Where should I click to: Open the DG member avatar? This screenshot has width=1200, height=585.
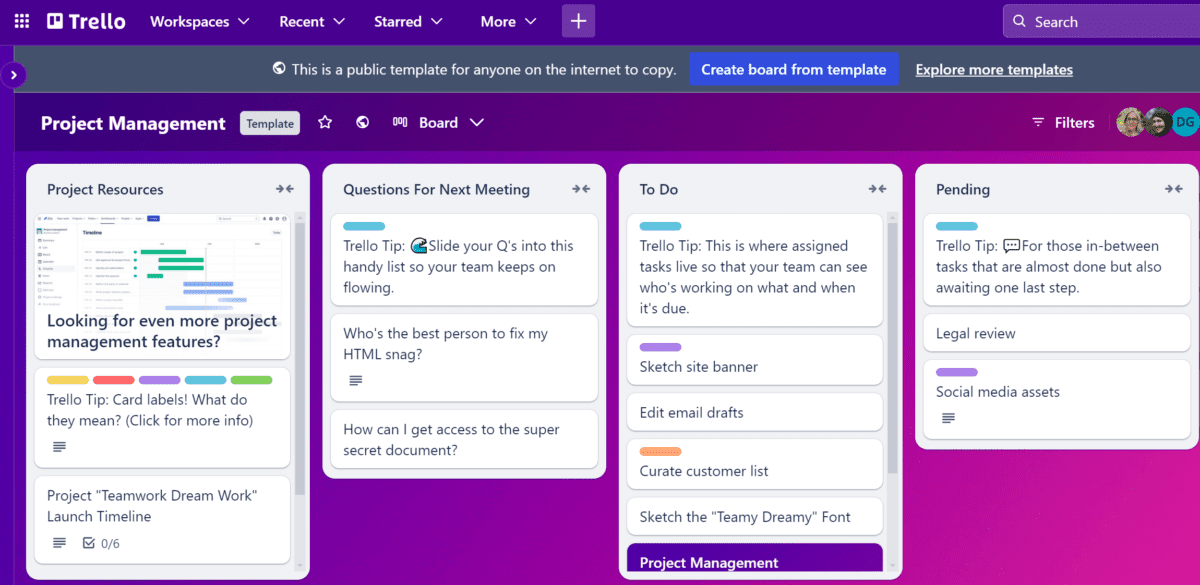(1185, 122)
